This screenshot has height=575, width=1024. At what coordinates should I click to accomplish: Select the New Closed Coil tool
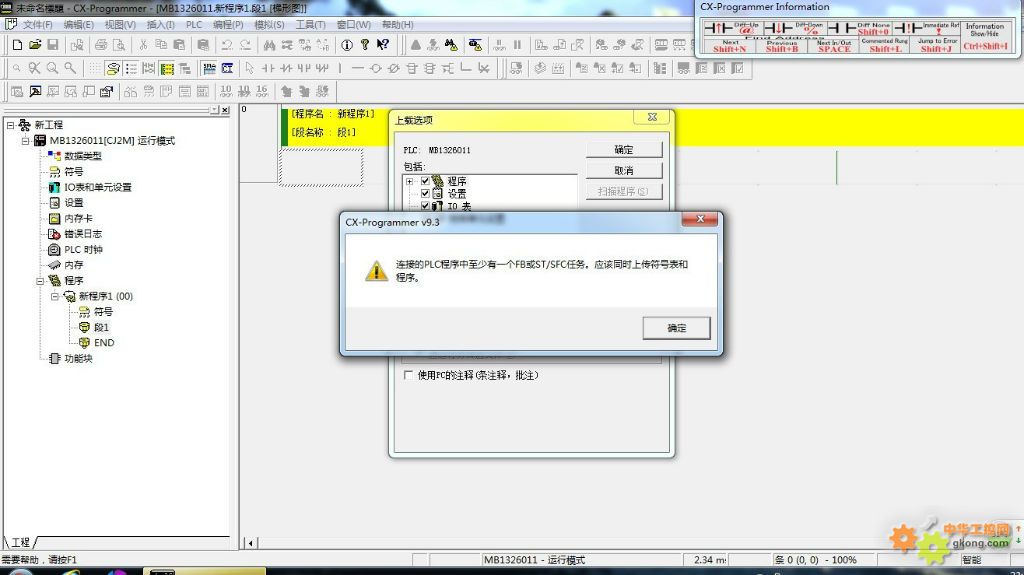[393, 68]
